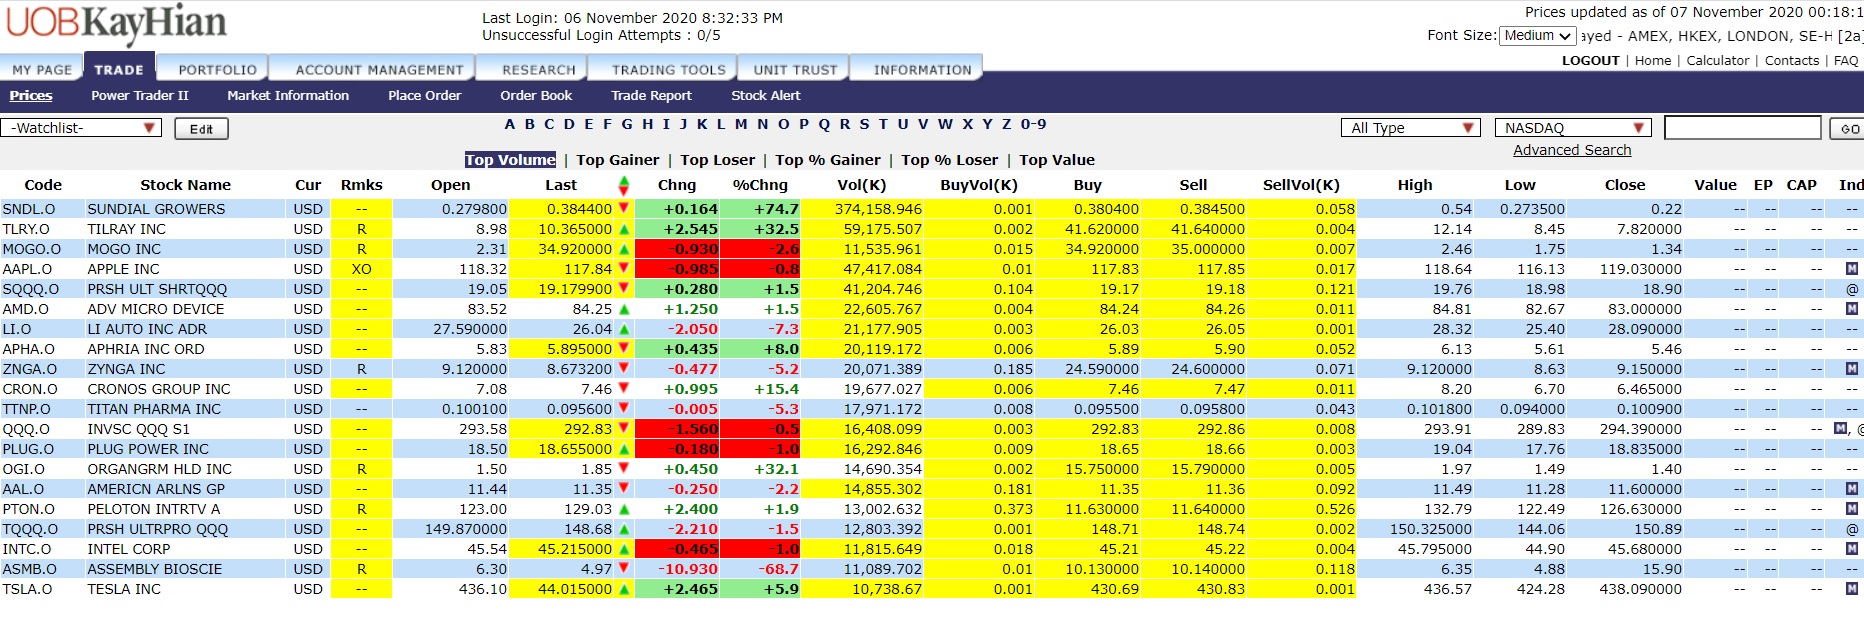This screenshot has width=1864, height=620.
Task: Click the green up arrow in TQQQ.O row
Action: [x=624, y=529]
